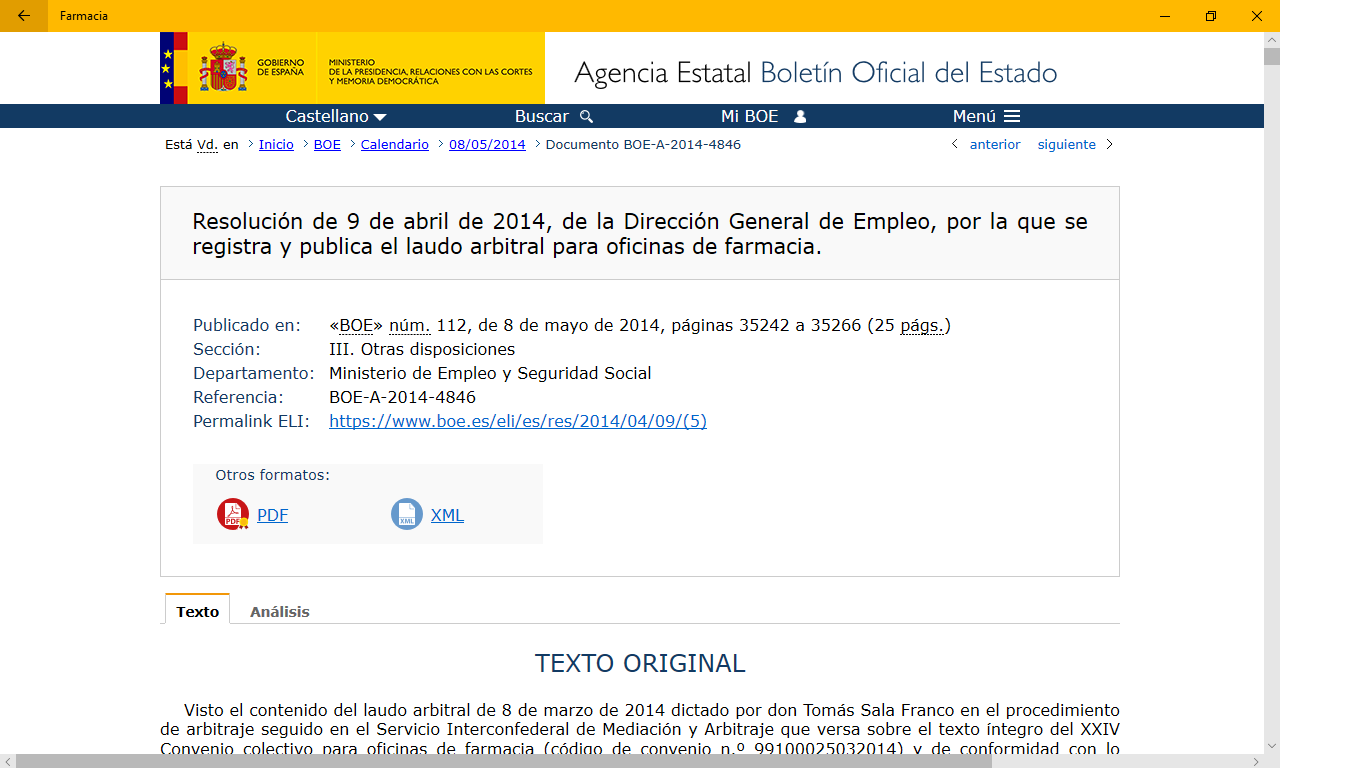Close the Farmacia window
This screenshot has width=1366, height=768.
(x=1257, y=16)
